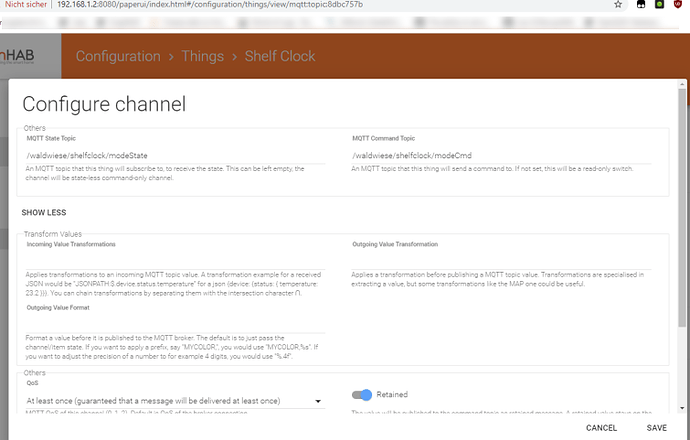This screenshot has width=690, height=440.
Task: Open the black mask extension icon
Action: 641,4
